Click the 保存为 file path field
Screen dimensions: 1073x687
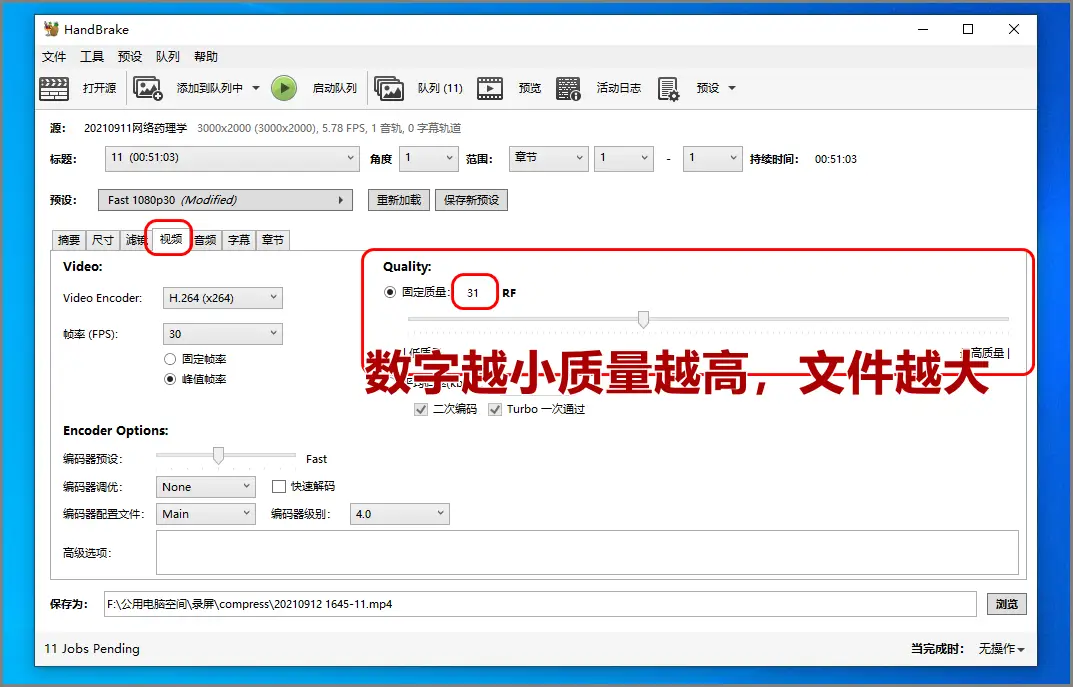pos(540,604)
